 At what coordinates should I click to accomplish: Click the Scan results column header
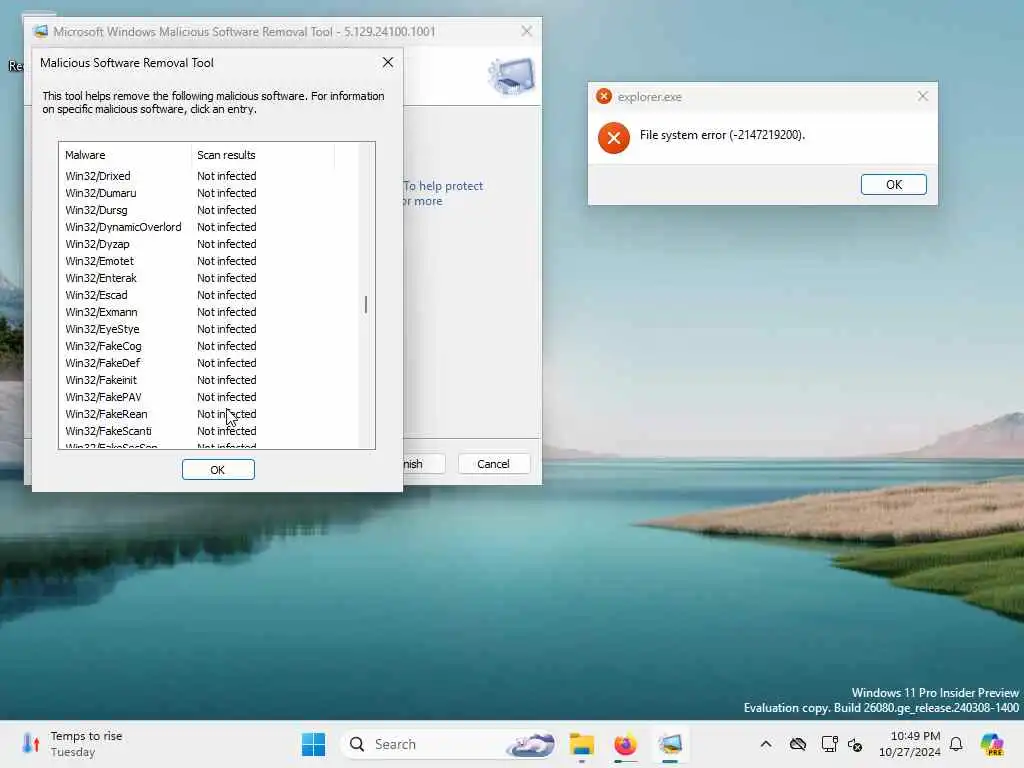coord(263,155)
